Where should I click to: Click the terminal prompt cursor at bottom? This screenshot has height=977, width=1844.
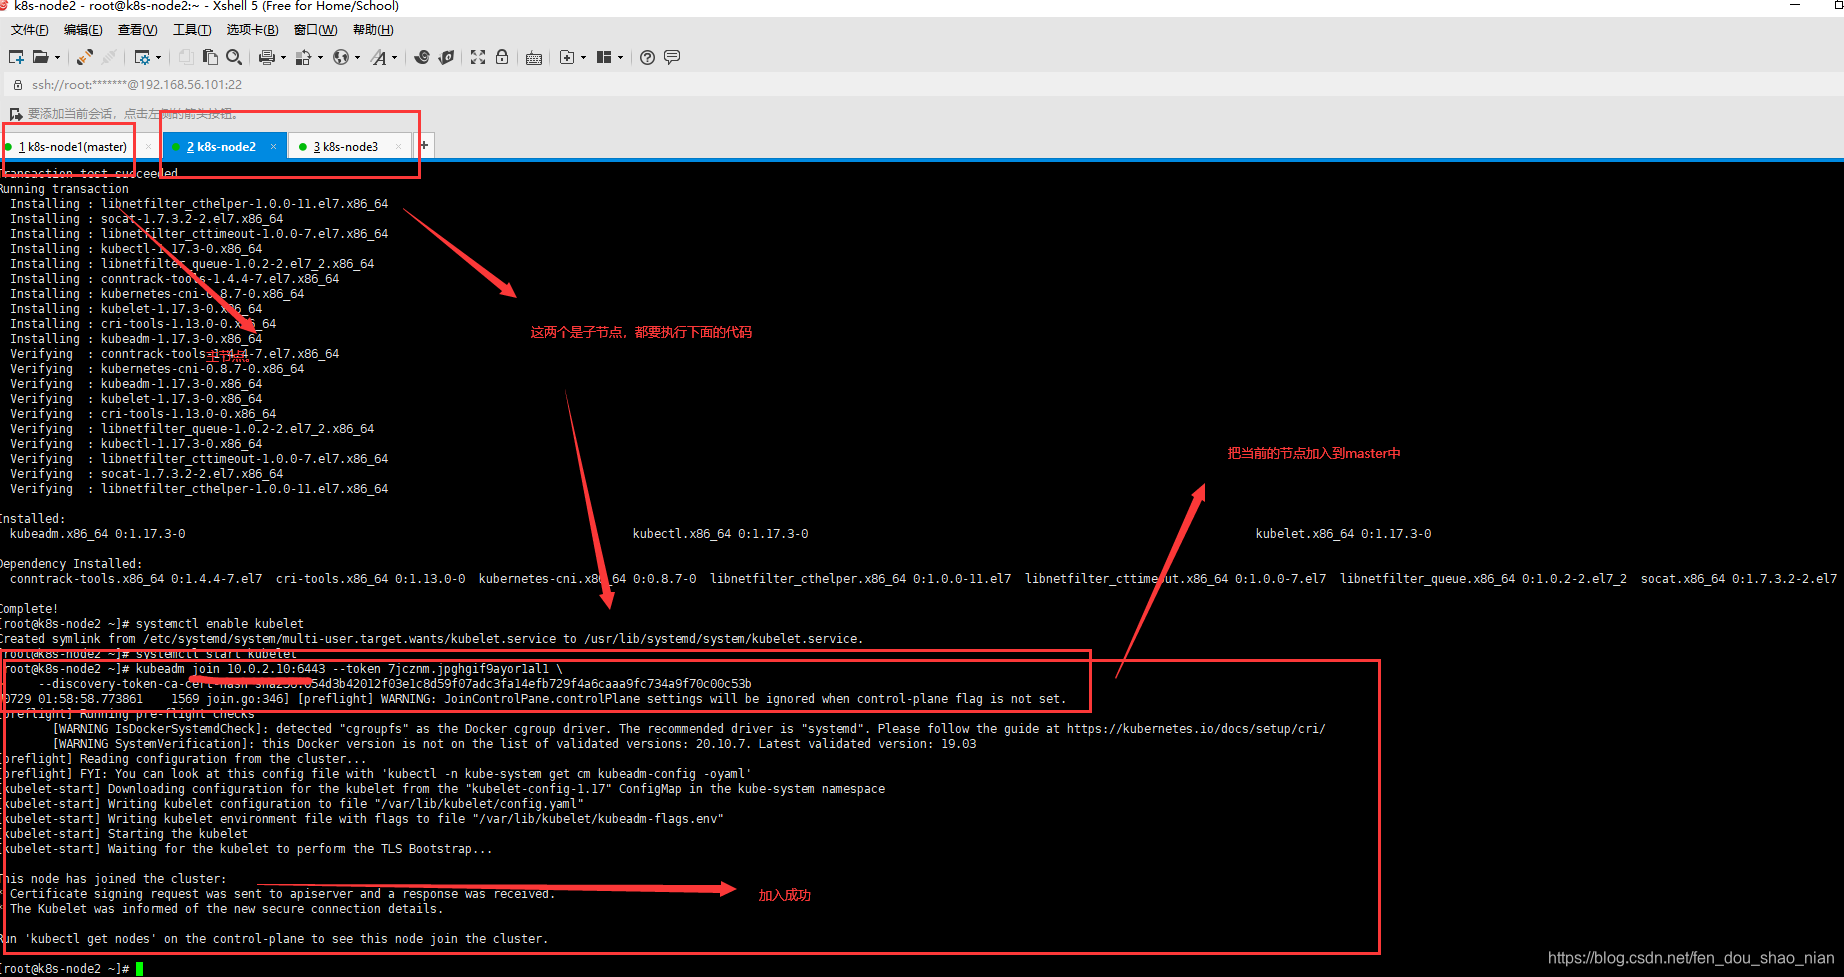(140, 969)
